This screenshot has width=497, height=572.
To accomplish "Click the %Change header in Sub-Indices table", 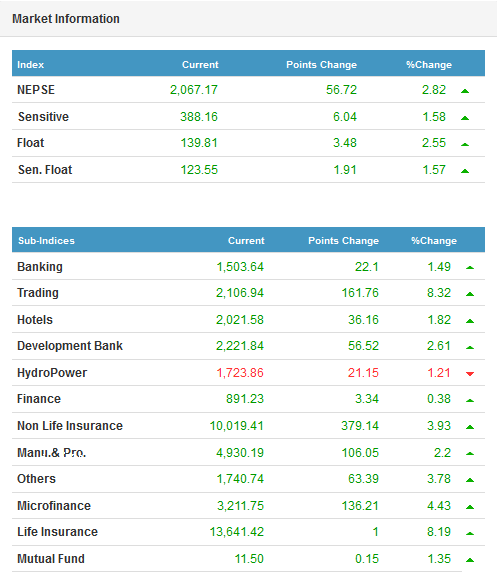I will pyautogui.click(x=434, y=241).
